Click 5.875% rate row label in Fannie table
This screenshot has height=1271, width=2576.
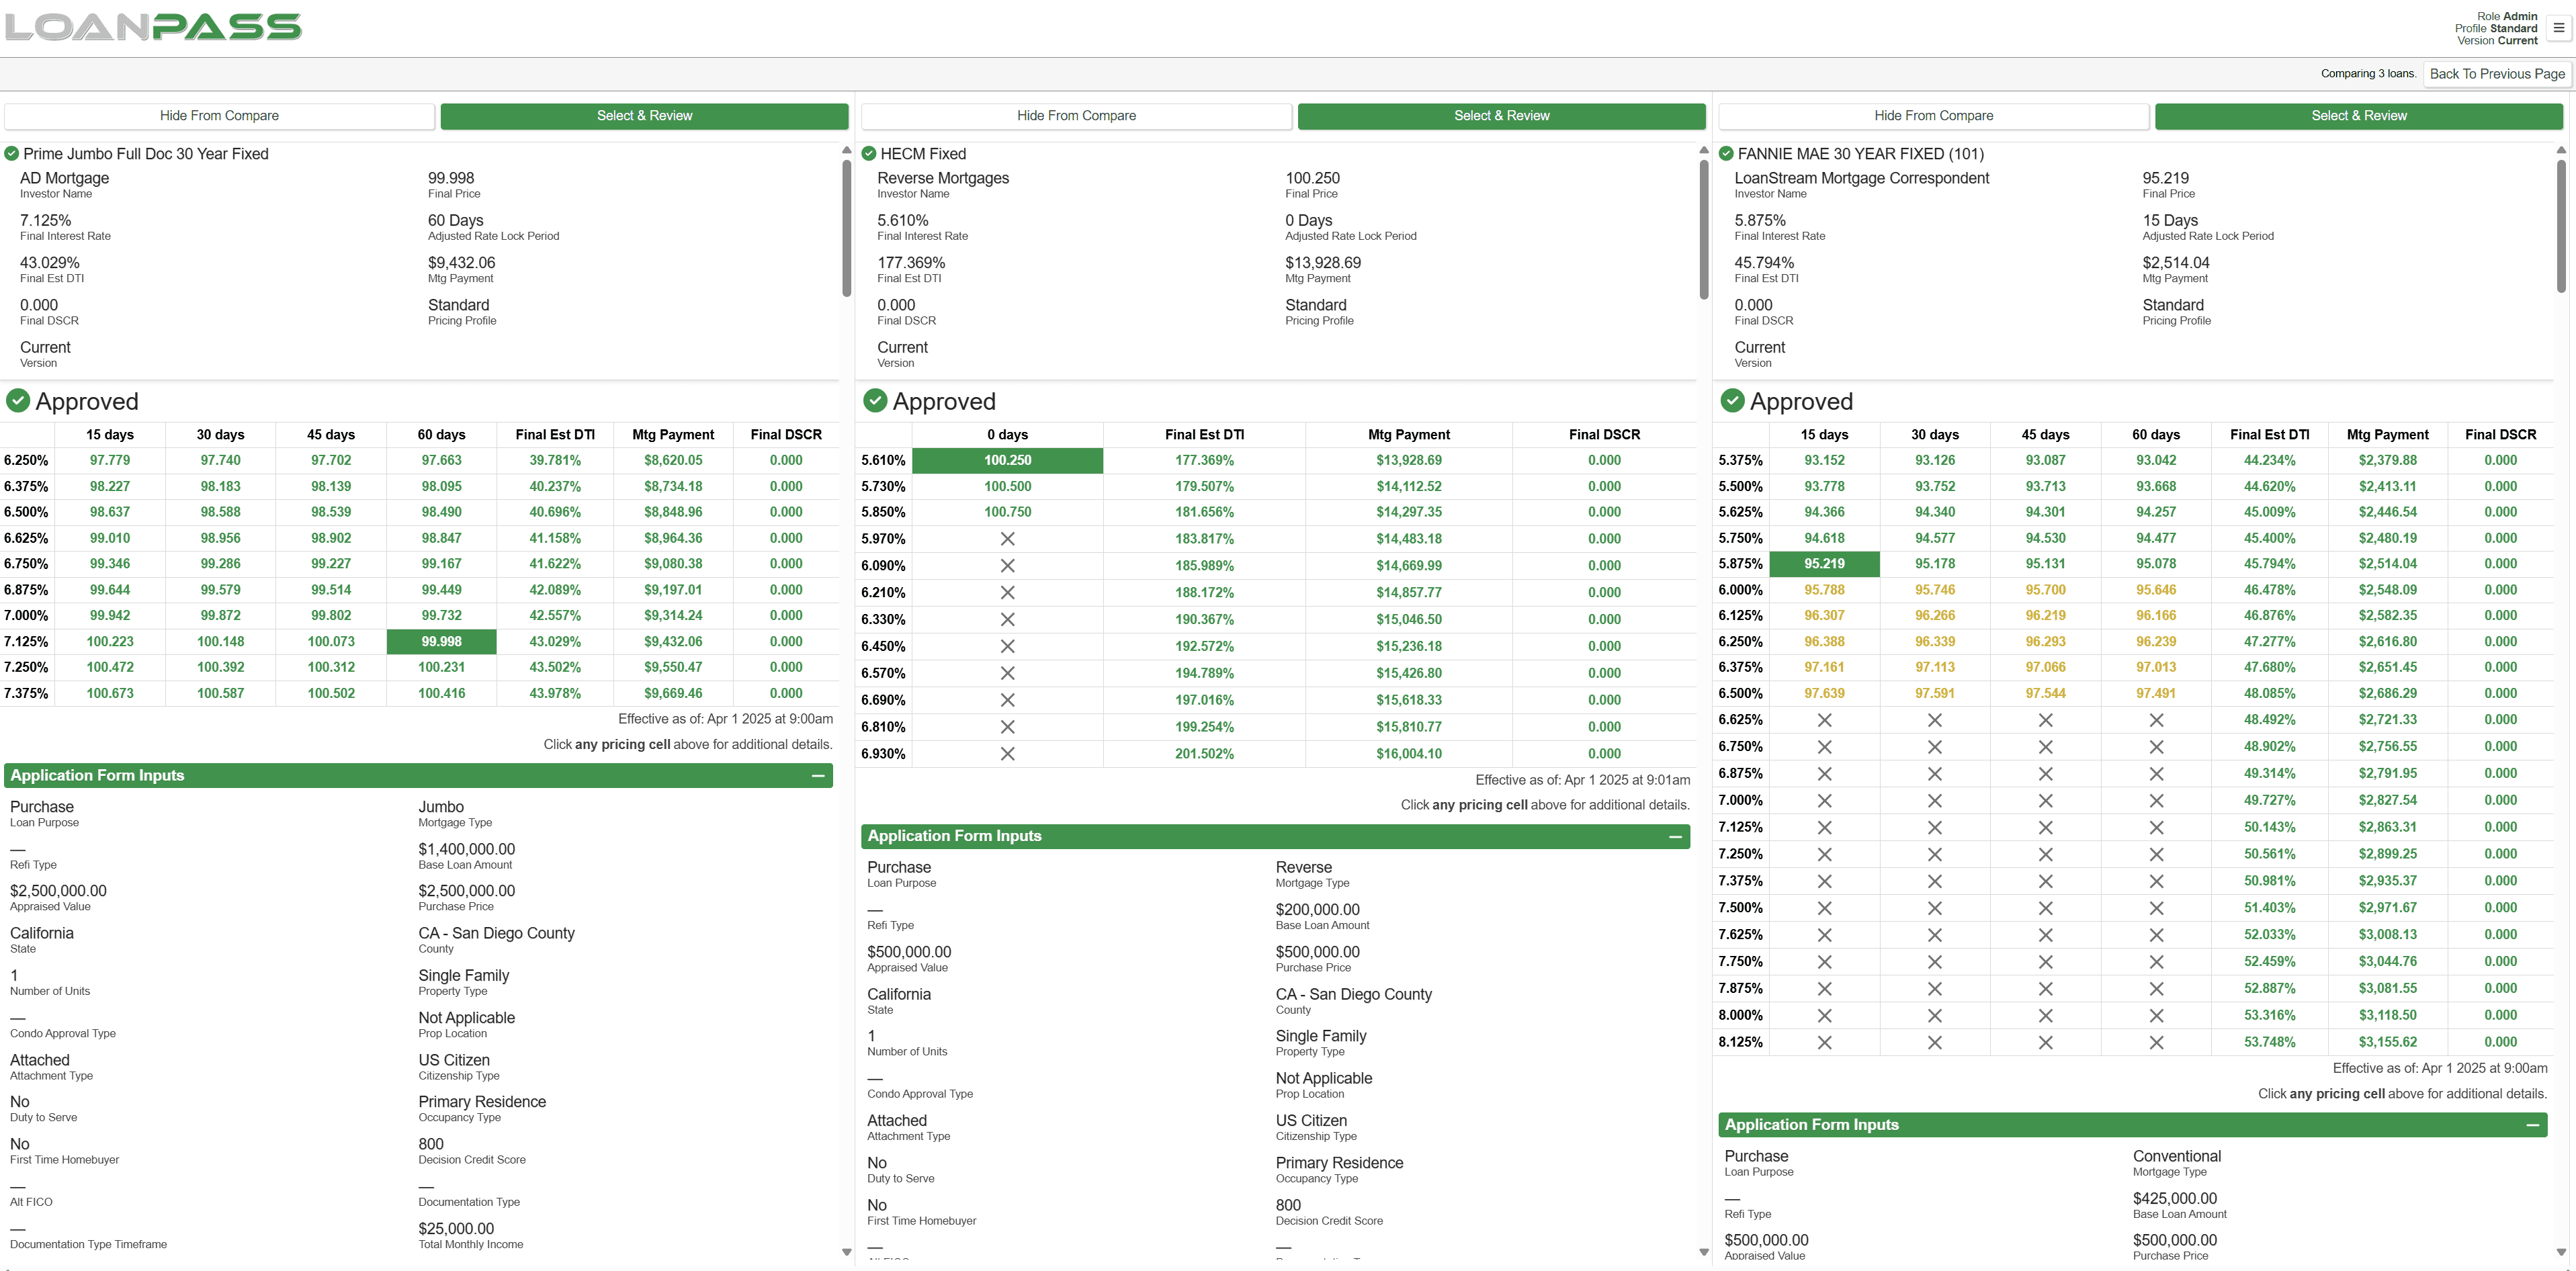(1740, 564)
